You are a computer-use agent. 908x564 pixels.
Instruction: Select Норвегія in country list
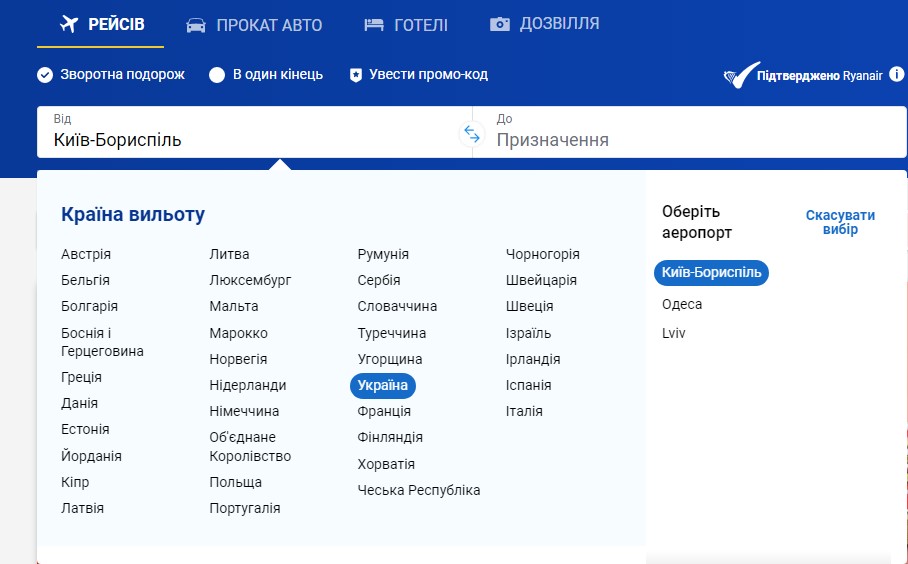pyautogui.click(x=238, y=359)
